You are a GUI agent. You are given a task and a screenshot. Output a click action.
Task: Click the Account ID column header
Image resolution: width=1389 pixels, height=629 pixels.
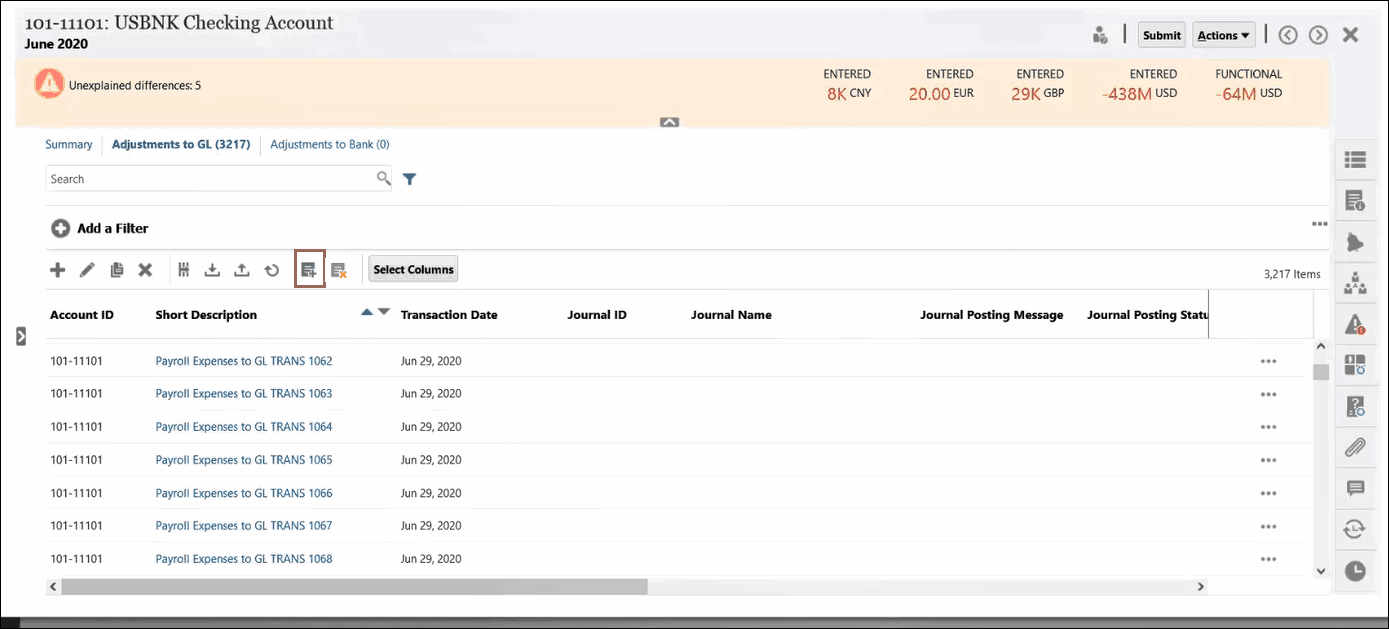[82, 315]
